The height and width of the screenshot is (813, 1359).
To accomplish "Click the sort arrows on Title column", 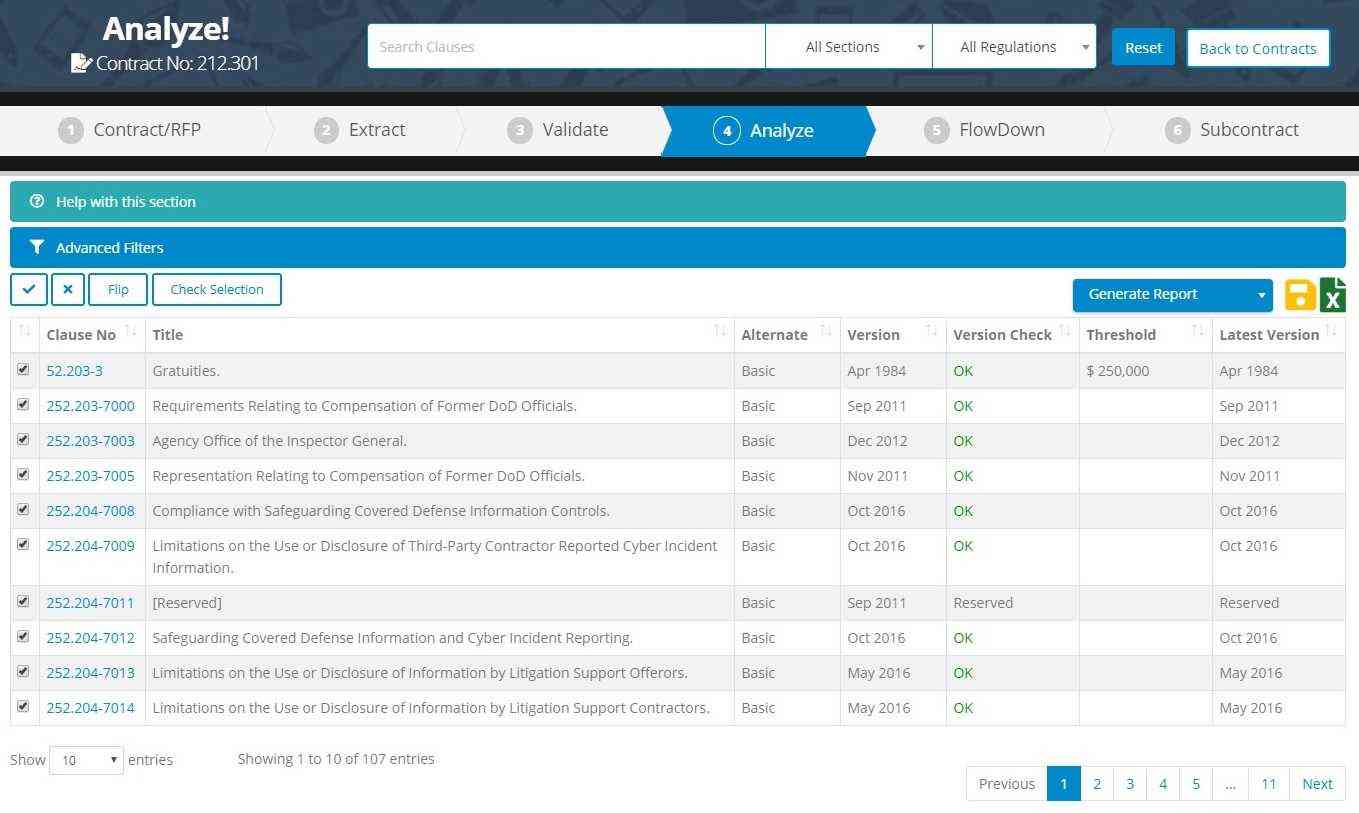I will 720,331.
